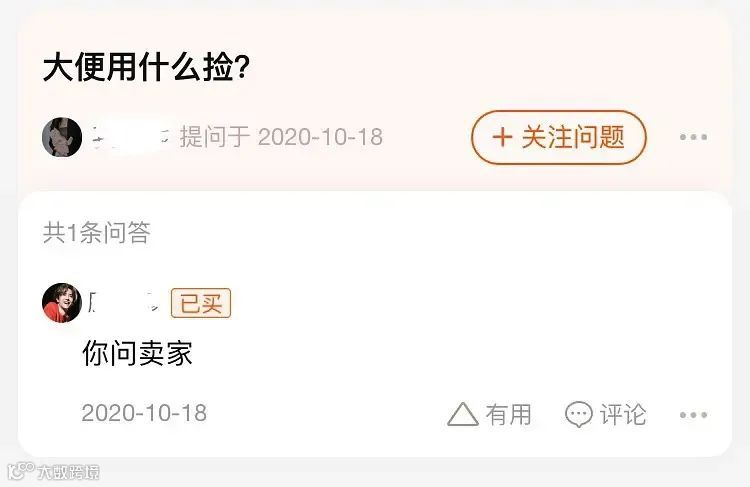Click the watermark logo icon at bottom left

pyautogui.click(x=21, y=471)
